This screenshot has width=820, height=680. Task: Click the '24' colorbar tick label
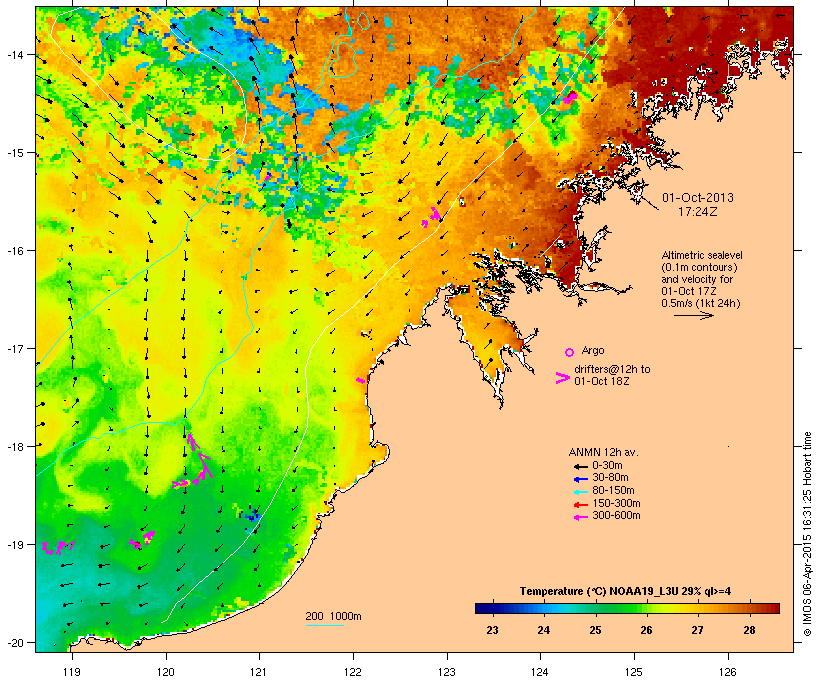[x=543, y=630]
